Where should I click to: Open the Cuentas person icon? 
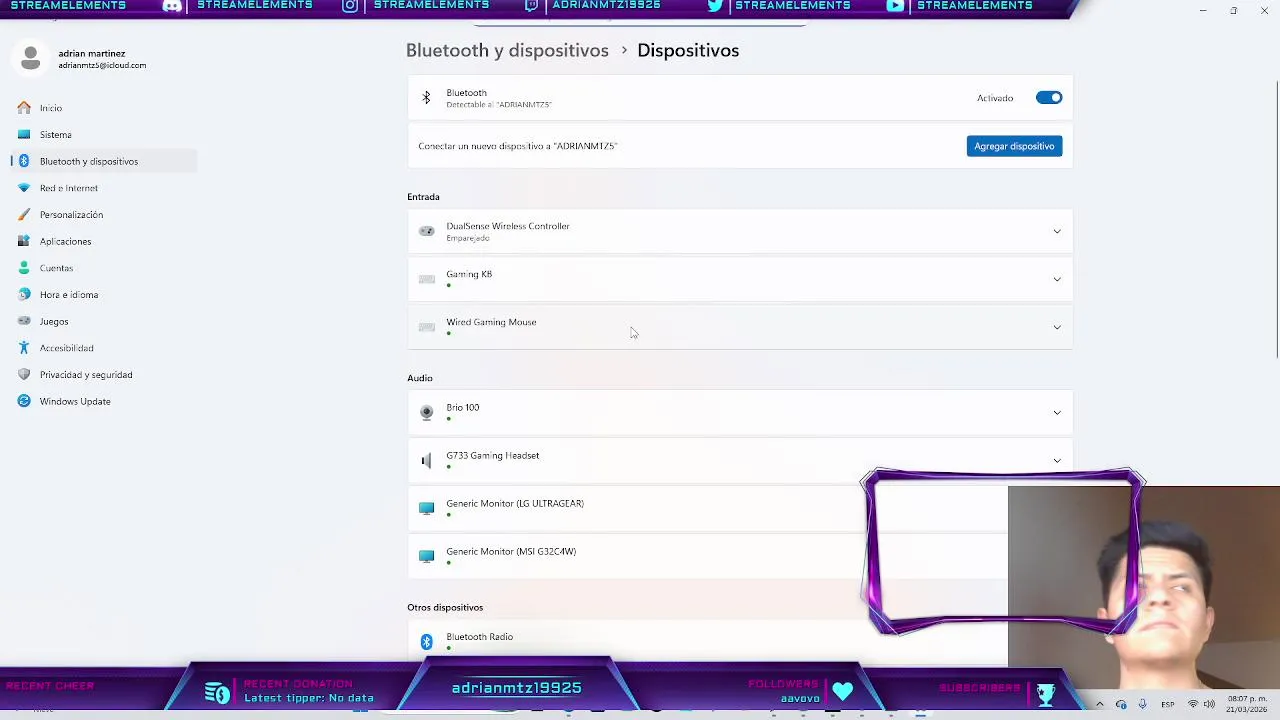click(24, 268)
